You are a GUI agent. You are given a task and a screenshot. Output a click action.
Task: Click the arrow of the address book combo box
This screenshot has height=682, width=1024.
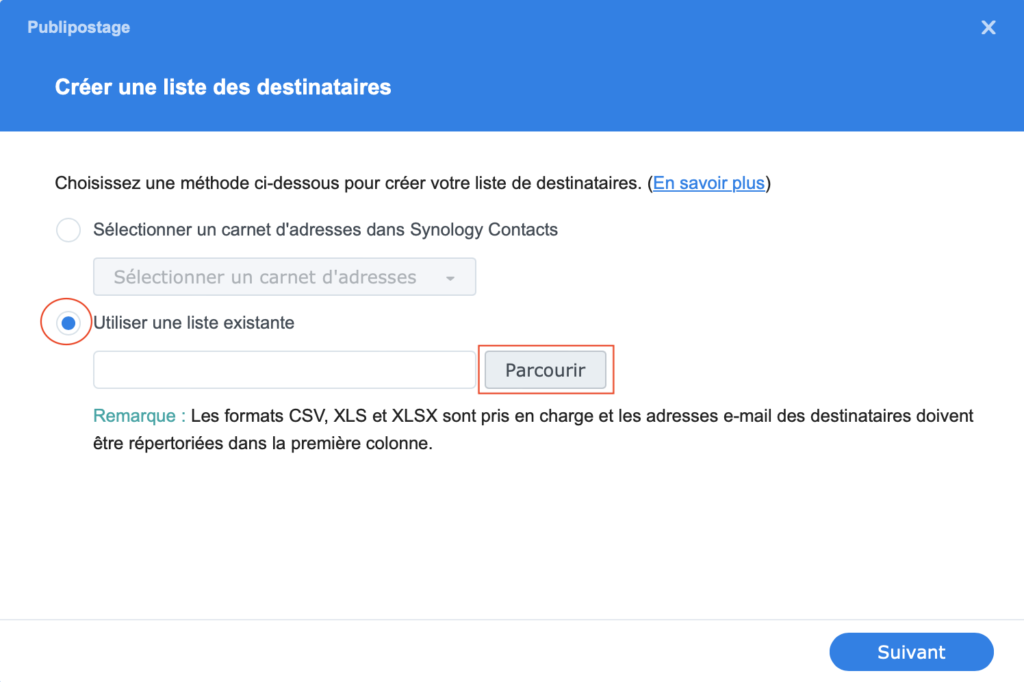coord(450,278)
